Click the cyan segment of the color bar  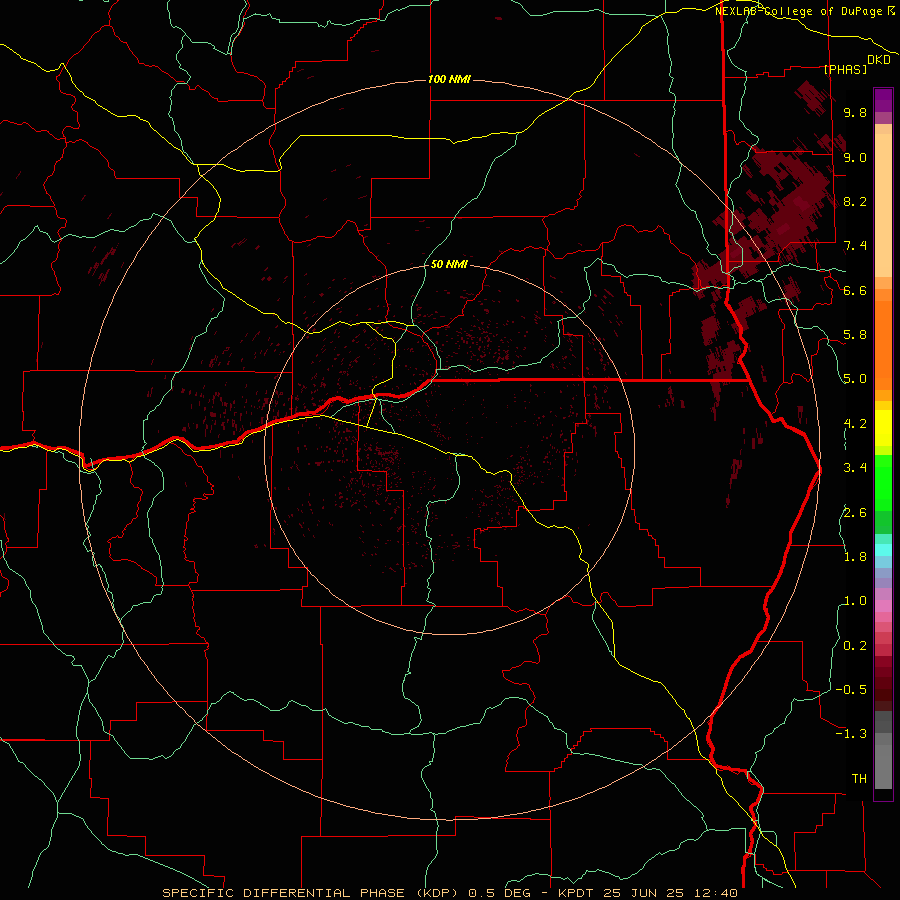click(x=883, y=550)
